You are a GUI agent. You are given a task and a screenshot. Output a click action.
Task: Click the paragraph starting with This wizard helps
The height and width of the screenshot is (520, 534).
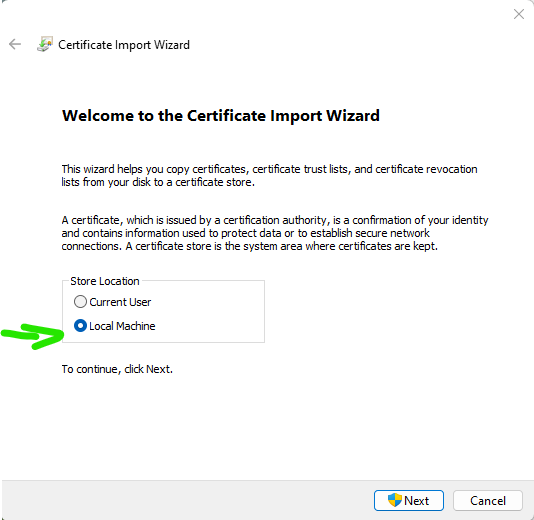pyautogui.click(x=269, y=176)
